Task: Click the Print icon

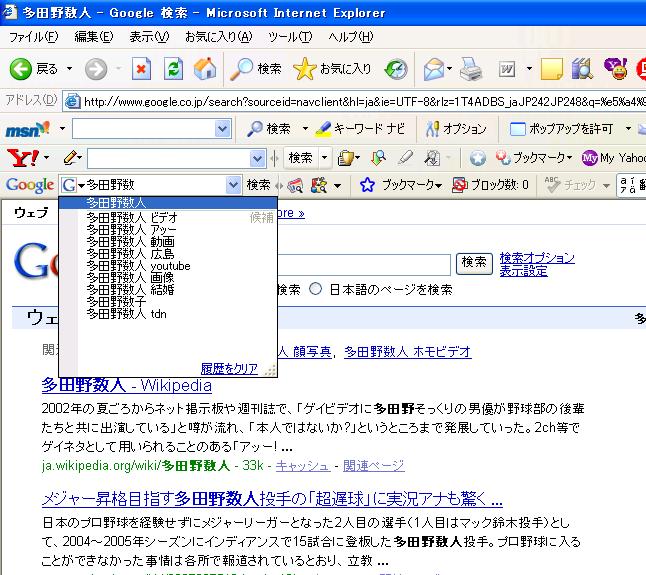Action: click(x=471, y=69)
